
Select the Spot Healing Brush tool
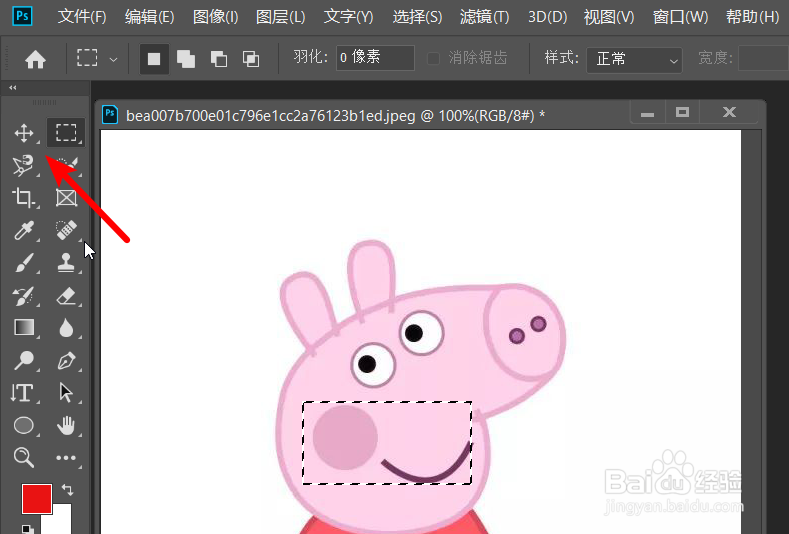(66, 230)
